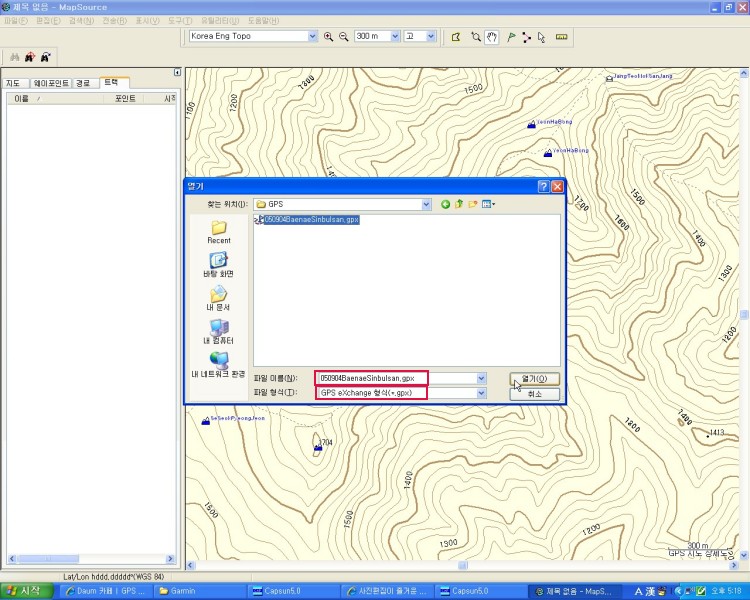The image size is (750, 600).
Task: Switch to Garmin folder taskbar item
Action: (x=200, y=591)
